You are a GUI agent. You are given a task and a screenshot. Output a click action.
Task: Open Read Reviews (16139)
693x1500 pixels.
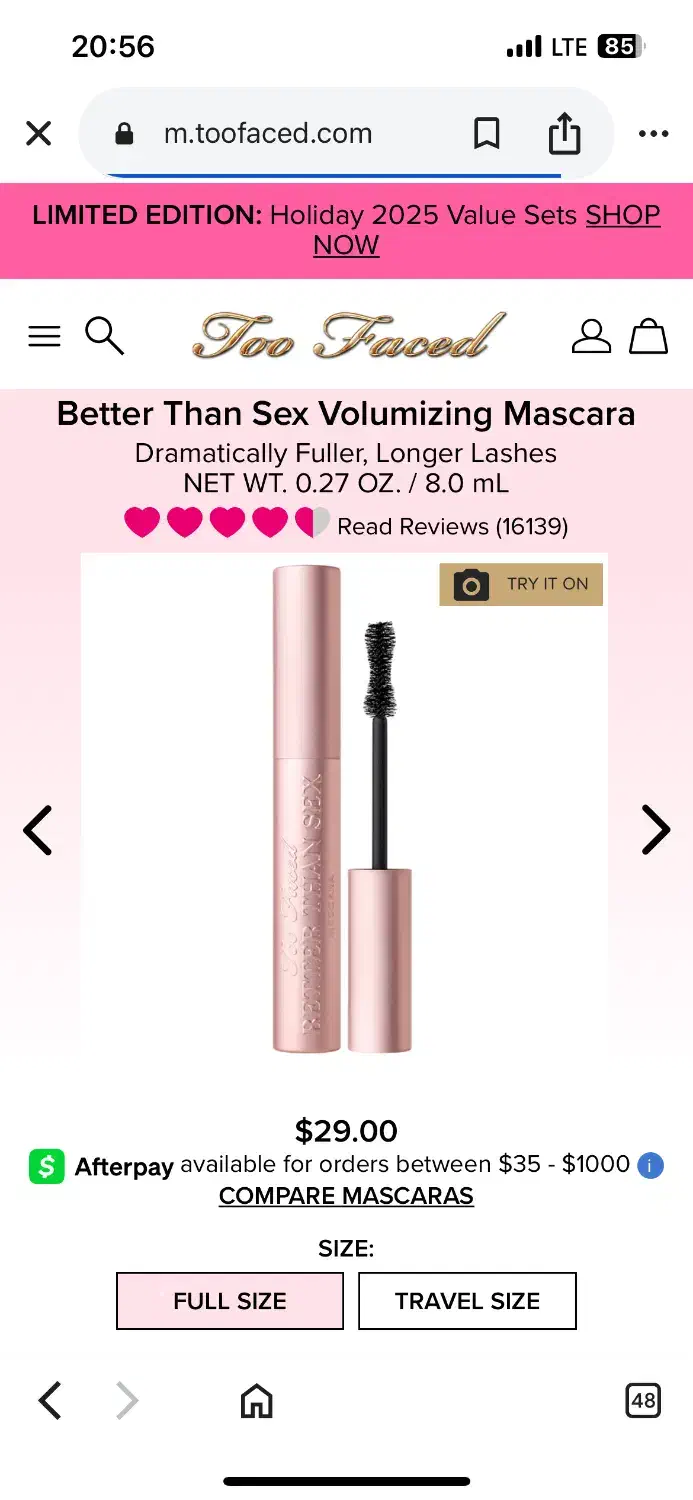pos(453,526)
